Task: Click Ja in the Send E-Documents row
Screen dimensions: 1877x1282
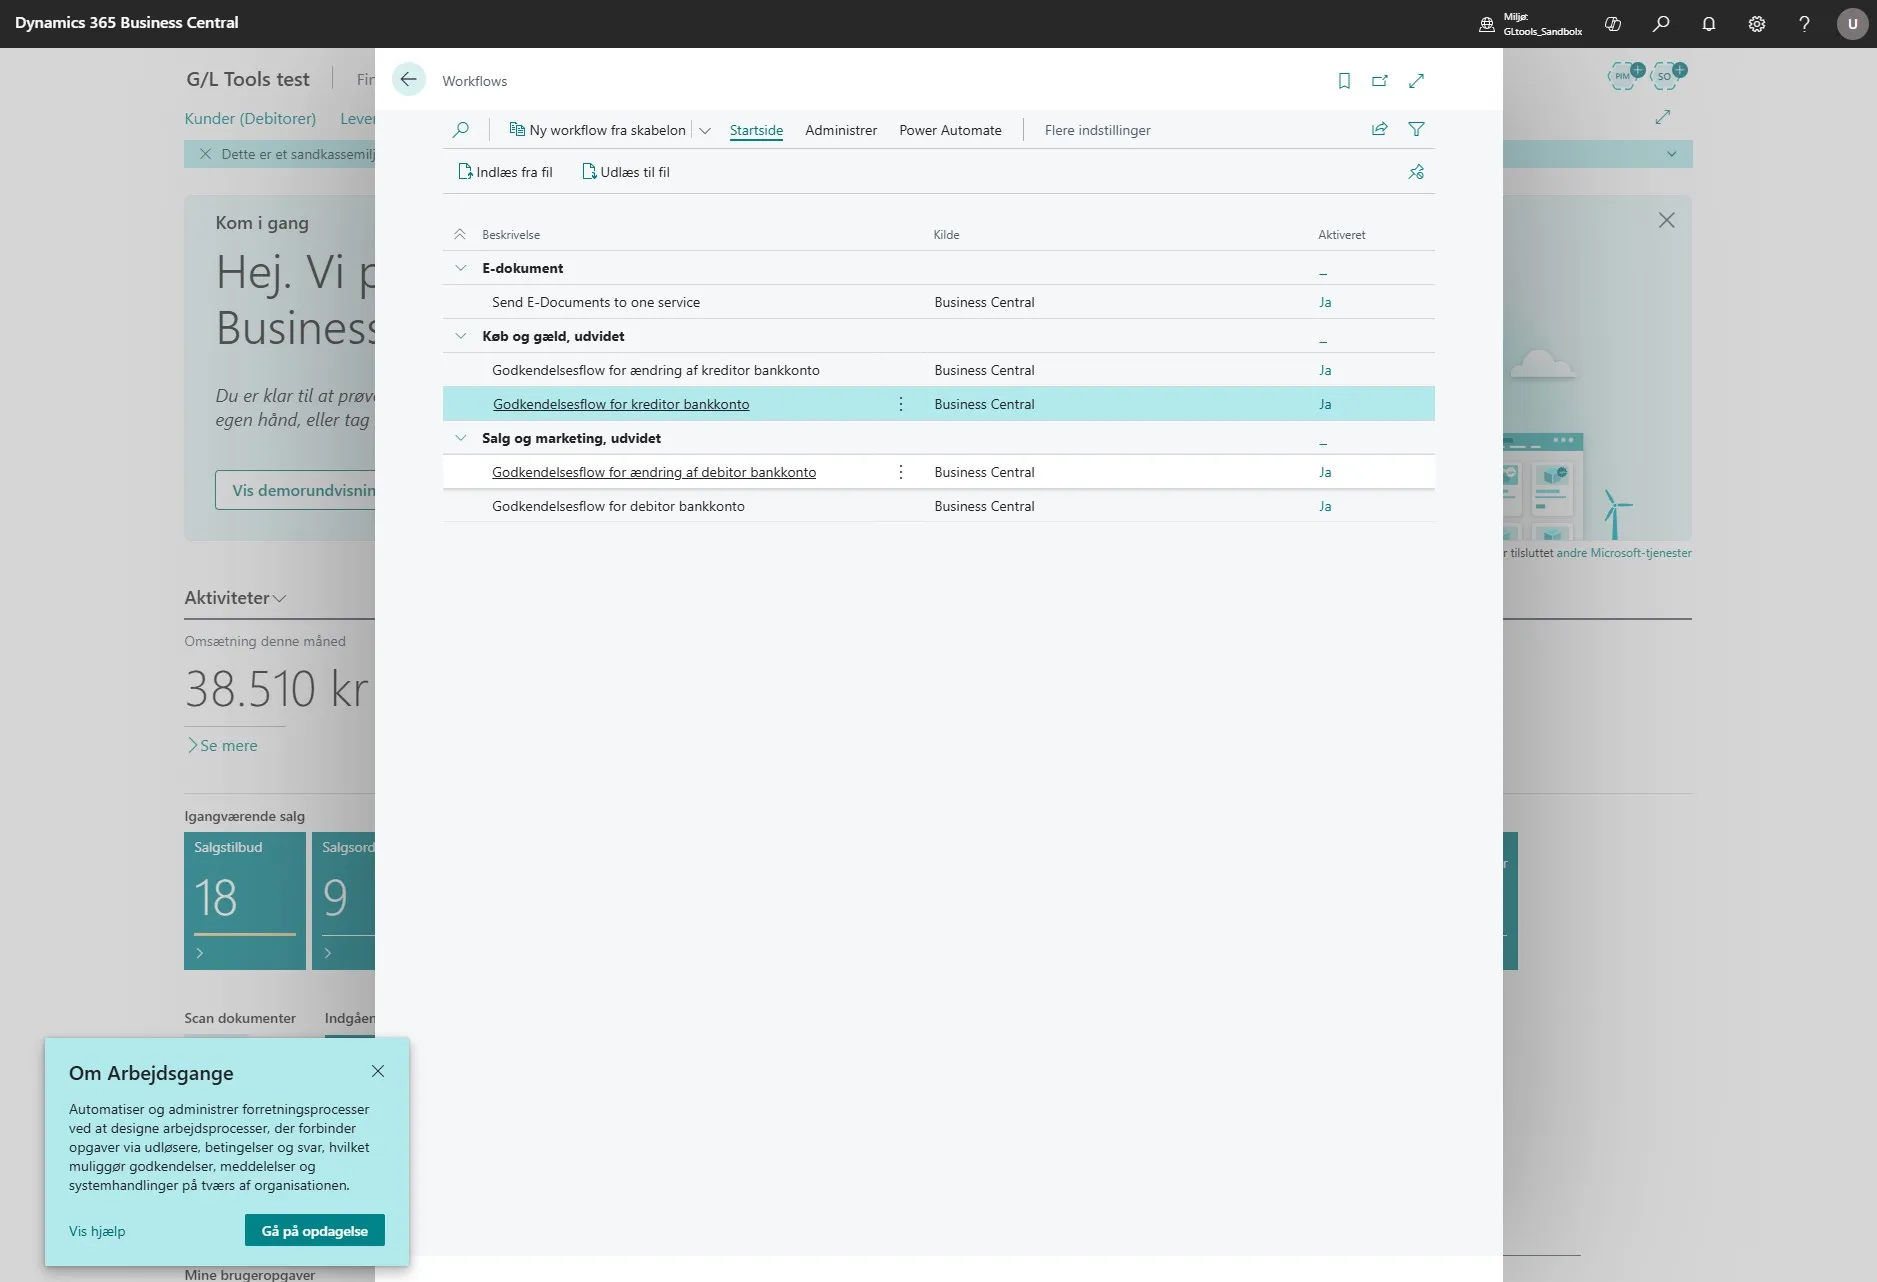Action: click(1325, 302)
